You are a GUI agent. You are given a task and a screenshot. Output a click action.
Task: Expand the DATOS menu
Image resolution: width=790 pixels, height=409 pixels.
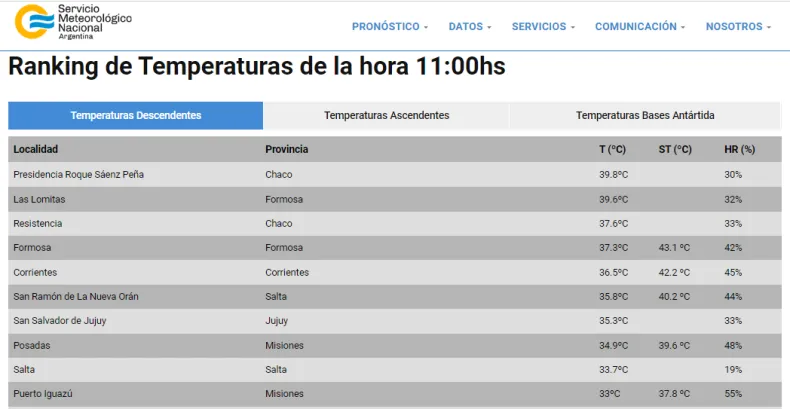pyautogui.click(x=470, y=27)
